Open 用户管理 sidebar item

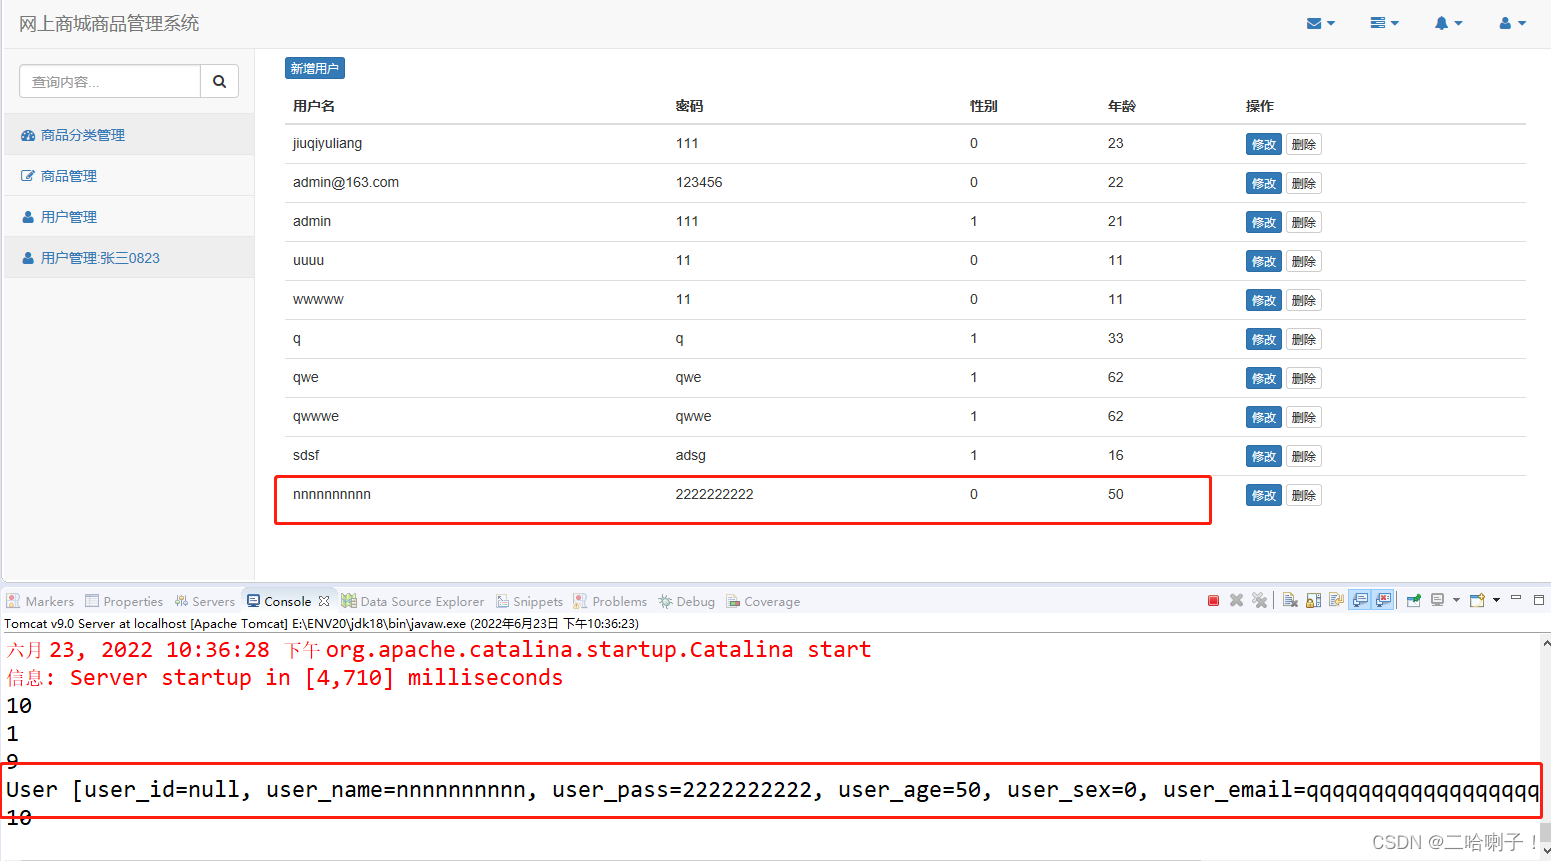pos(129,217)
